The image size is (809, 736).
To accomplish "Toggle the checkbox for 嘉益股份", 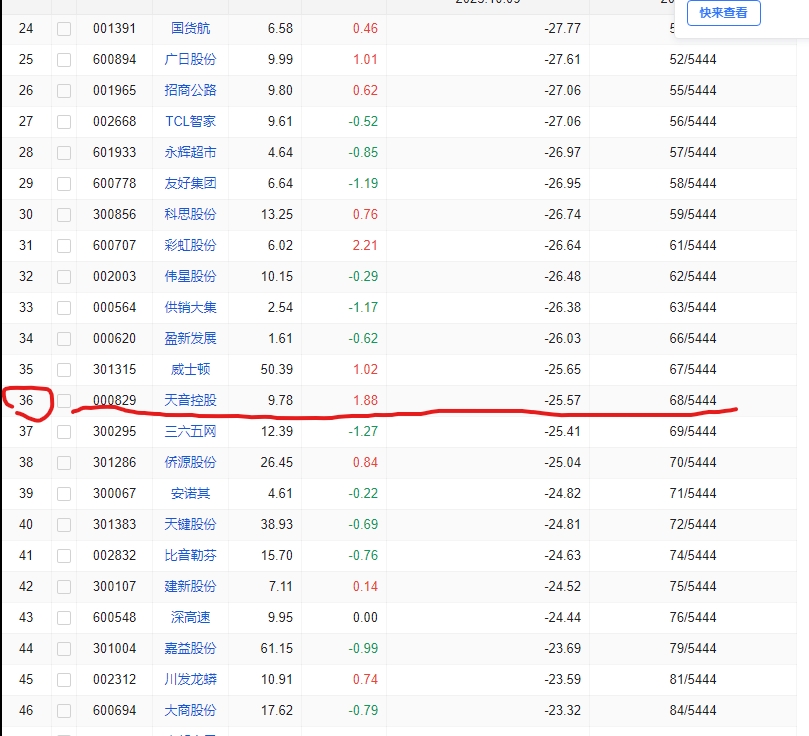I will [x=64, y=649].
